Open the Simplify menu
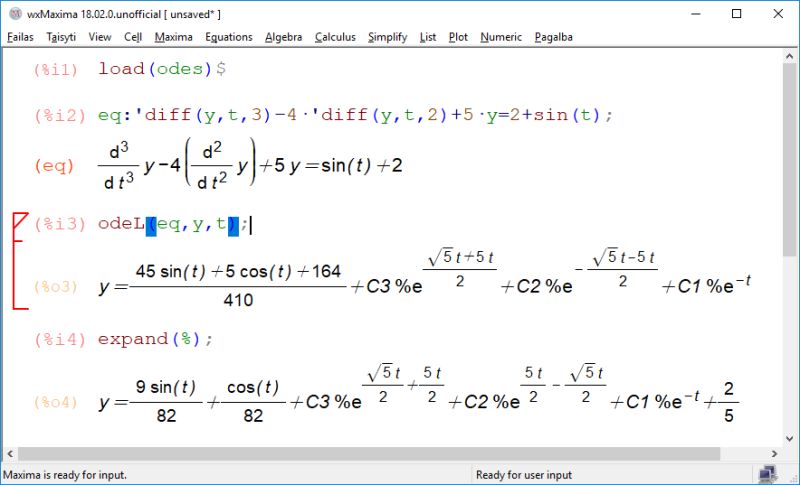The height and width of the screenshot is (485, 800). tap(387, 37)
